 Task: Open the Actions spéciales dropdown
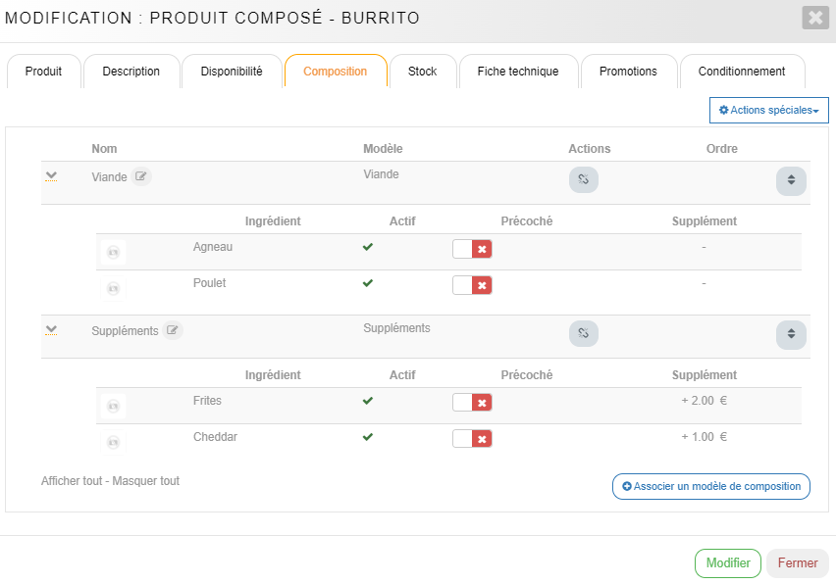click(768, 110)
